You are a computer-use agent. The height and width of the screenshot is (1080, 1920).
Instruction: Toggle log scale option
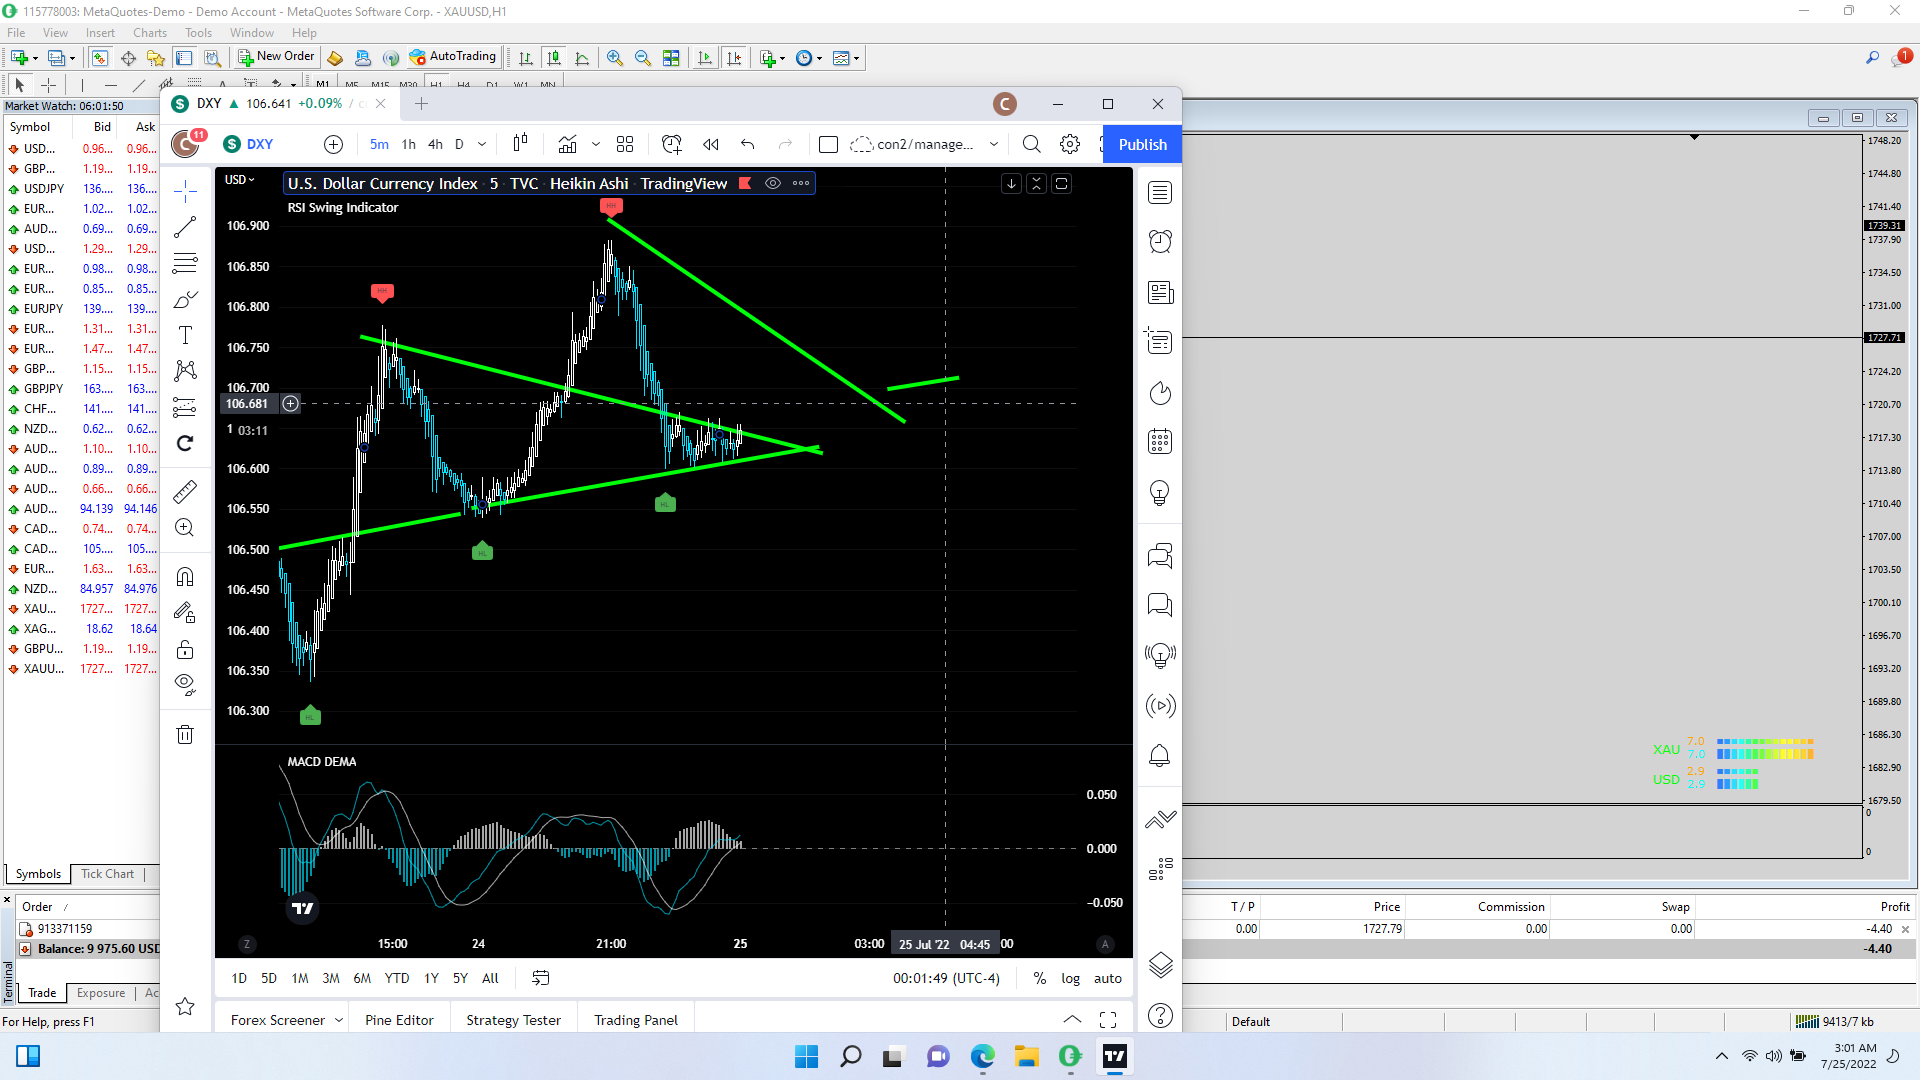(1070, 978)
